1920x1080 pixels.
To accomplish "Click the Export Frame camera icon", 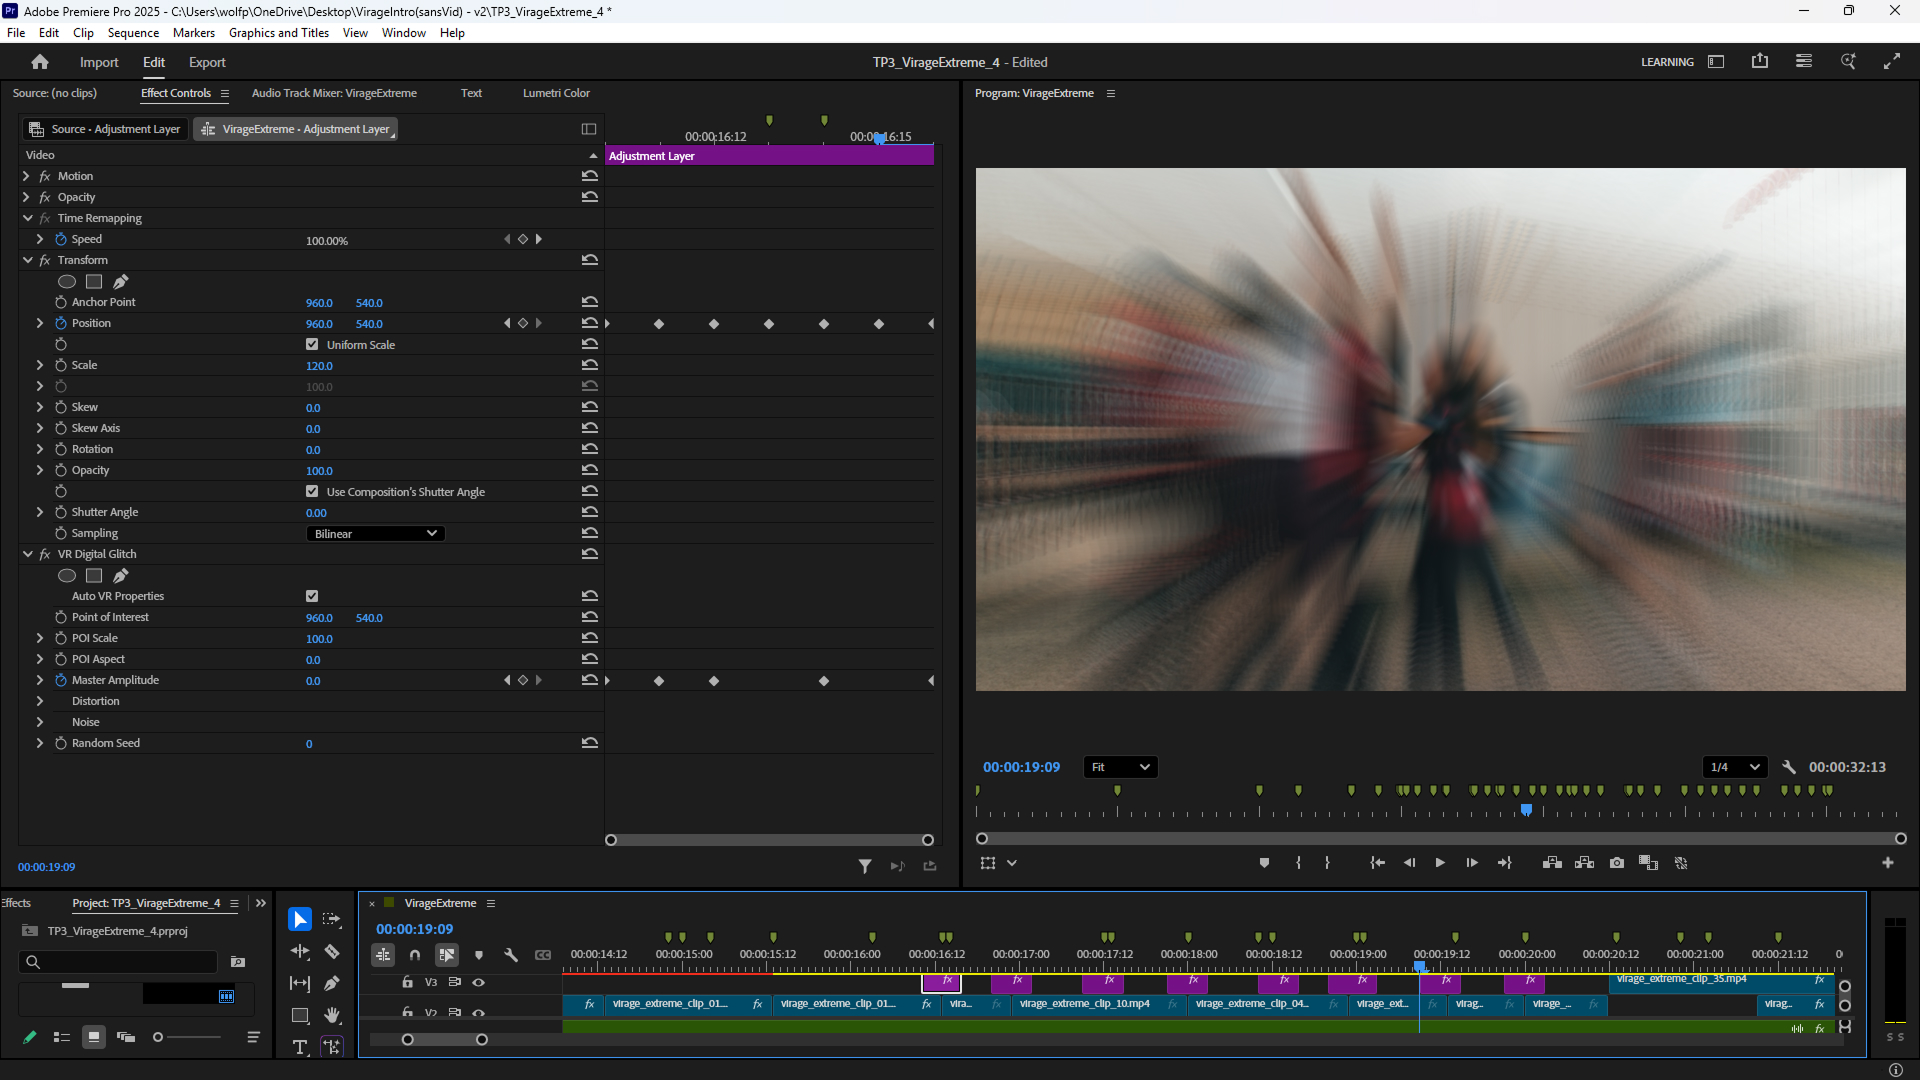I will (x=1617, y=863).
